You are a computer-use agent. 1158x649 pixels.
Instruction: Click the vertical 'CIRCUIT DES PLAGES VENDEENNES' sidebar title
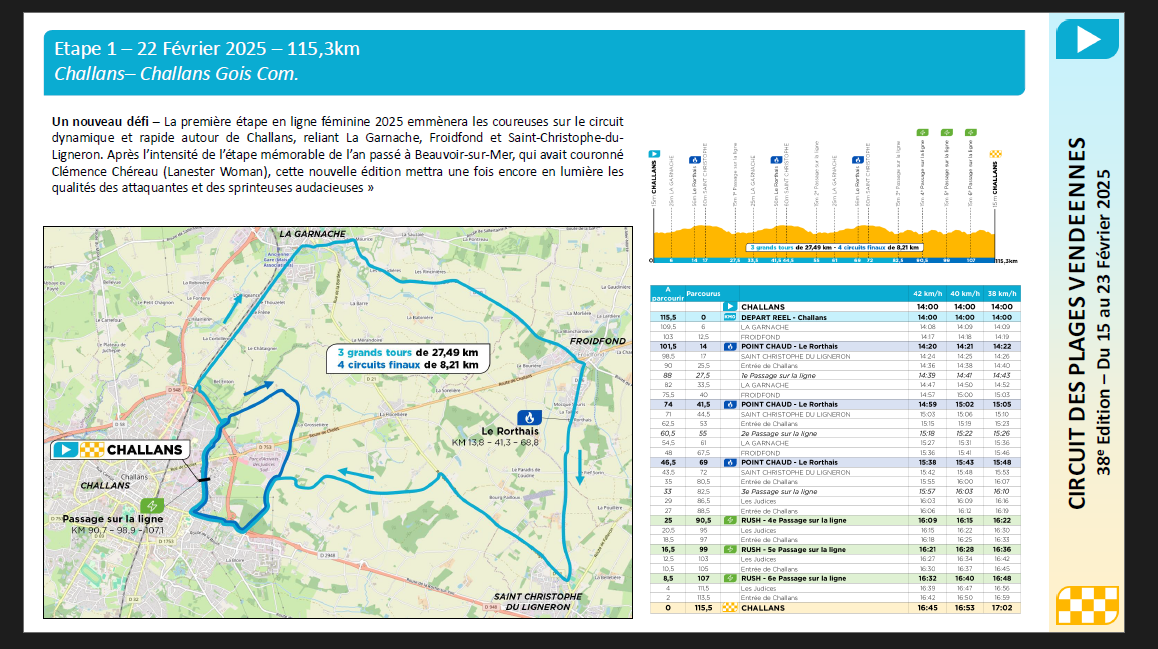point(1078,323)
